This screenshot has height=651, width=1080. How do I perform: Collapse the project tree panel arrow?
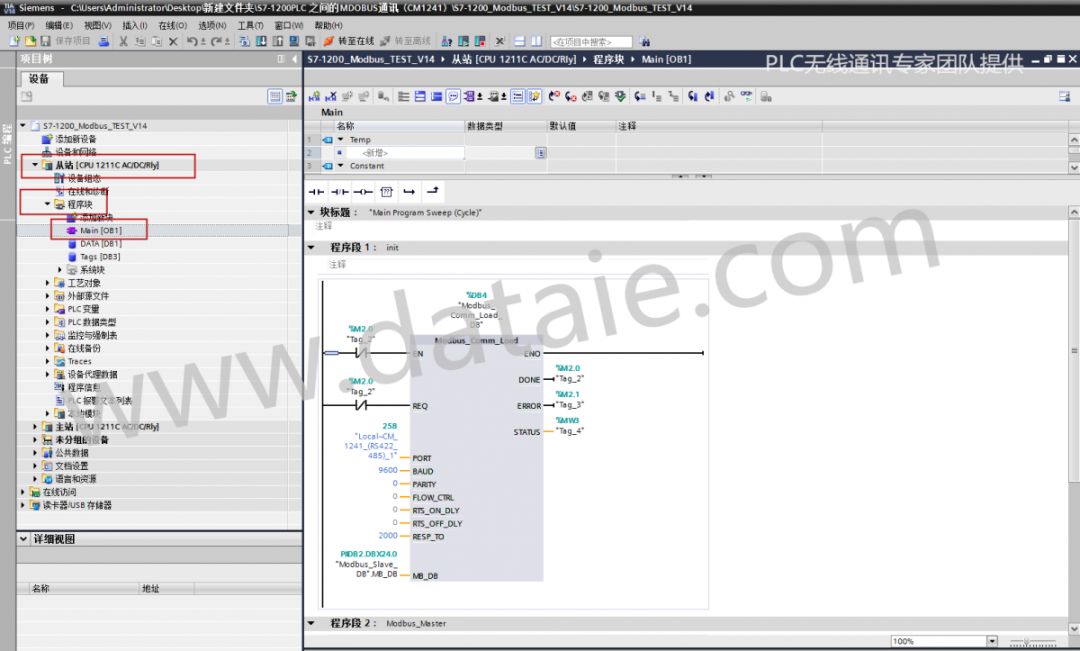coord(294,59)
